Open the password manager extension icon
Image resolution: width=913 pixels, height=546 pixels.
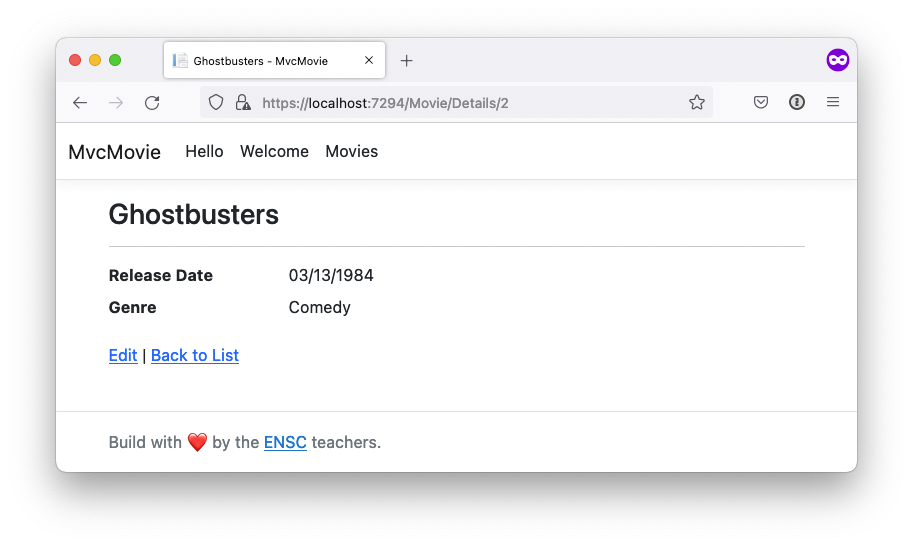pyautogui.click(x=797, y=102)
